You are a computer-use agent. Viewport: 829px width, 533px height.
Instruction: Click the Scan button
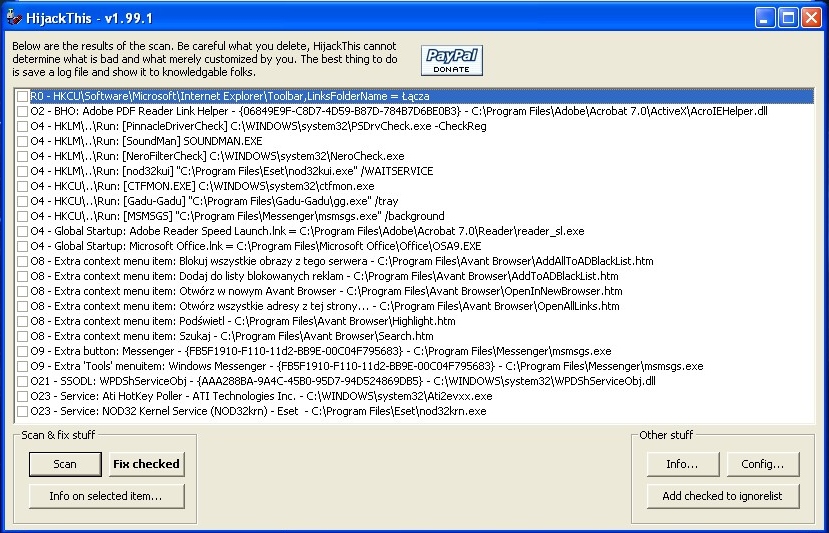[x=65, y=464]
